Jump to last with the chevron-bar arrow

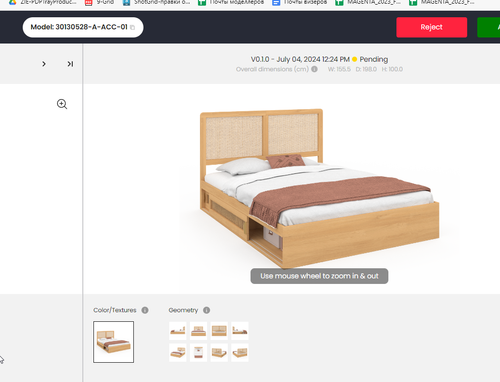click(70, 64)
